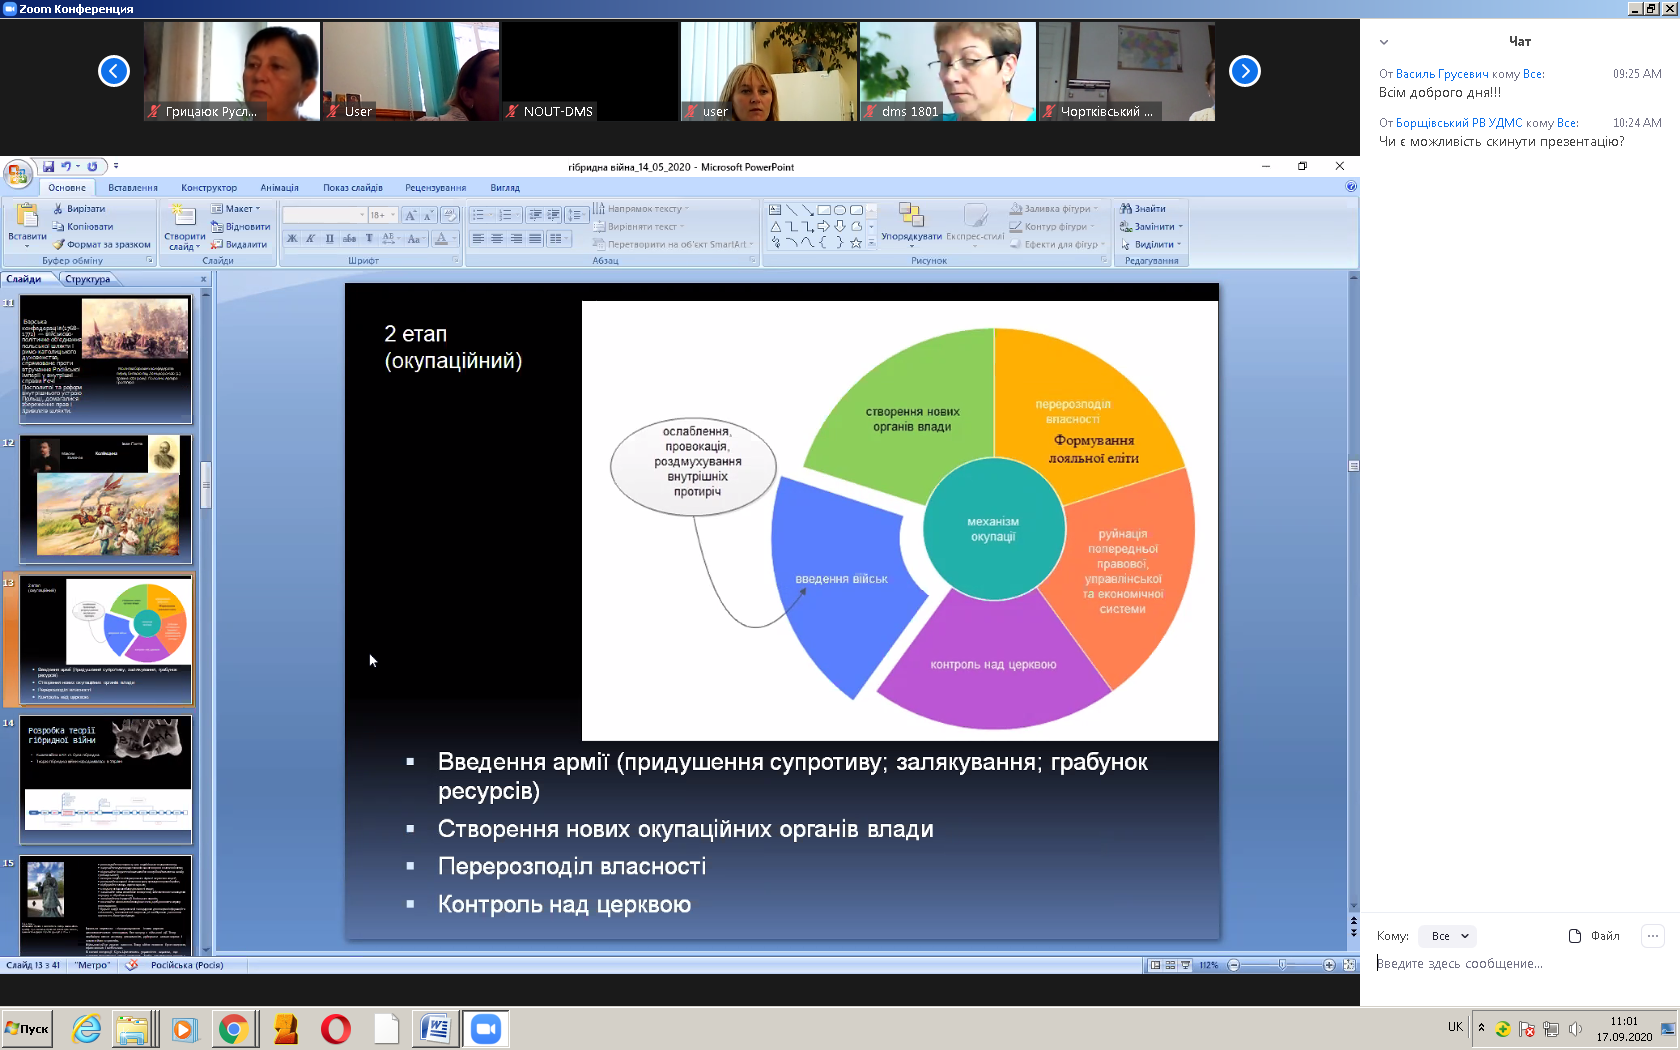Toggle italic К formatting
The image size is (1680, 1050).
[x=311, y=239]
